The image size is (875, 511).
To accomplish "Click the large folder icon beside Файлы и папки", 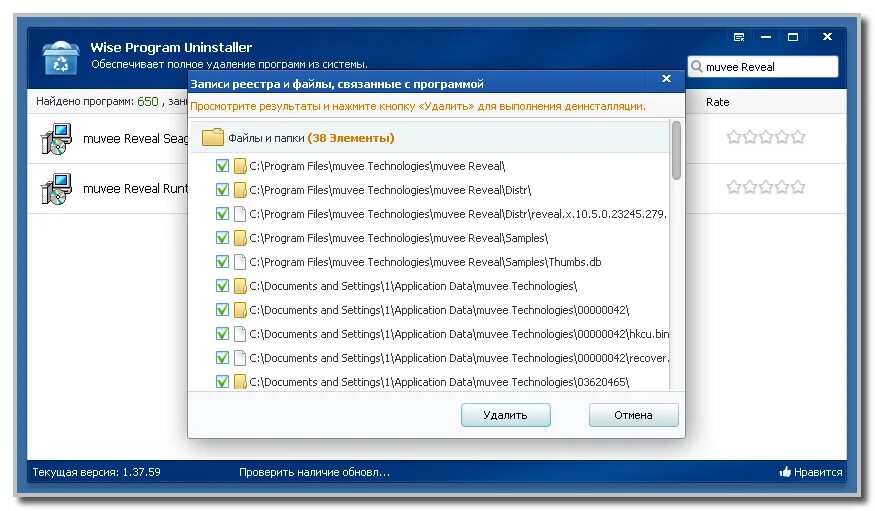I will pyautogui.click(x=213, y=137).
